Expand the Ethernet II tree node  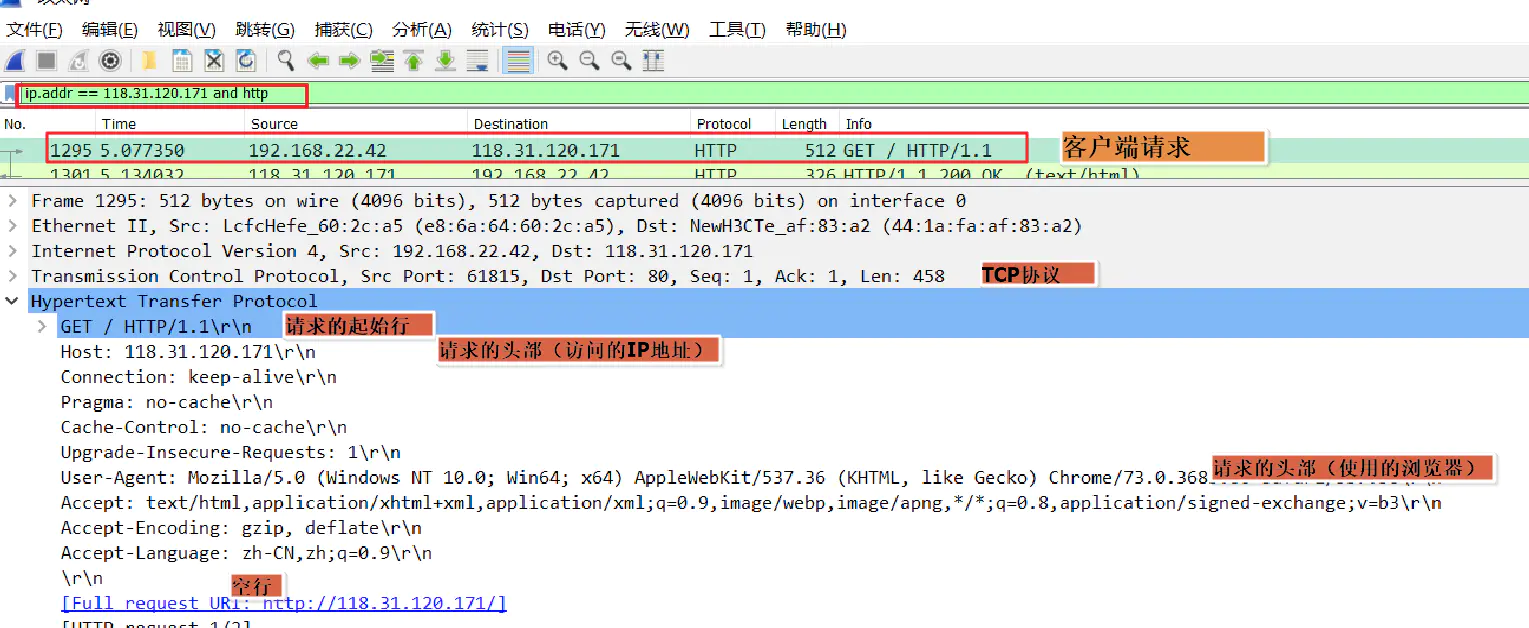12,226
